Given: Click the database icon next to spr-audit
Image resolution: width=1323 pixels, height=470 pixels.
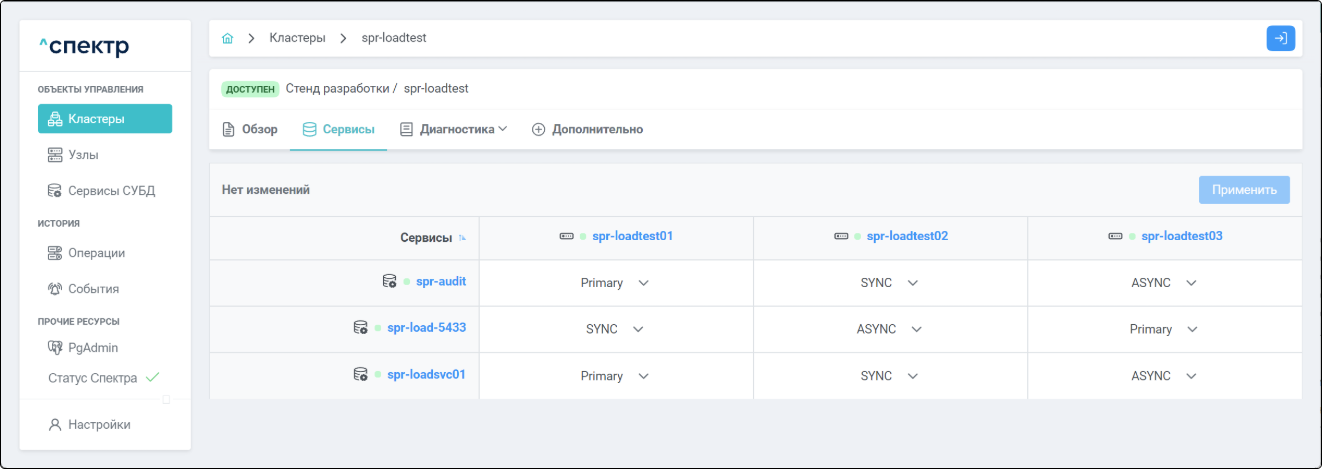Looking at the screenshot, I should click(389, 282).
